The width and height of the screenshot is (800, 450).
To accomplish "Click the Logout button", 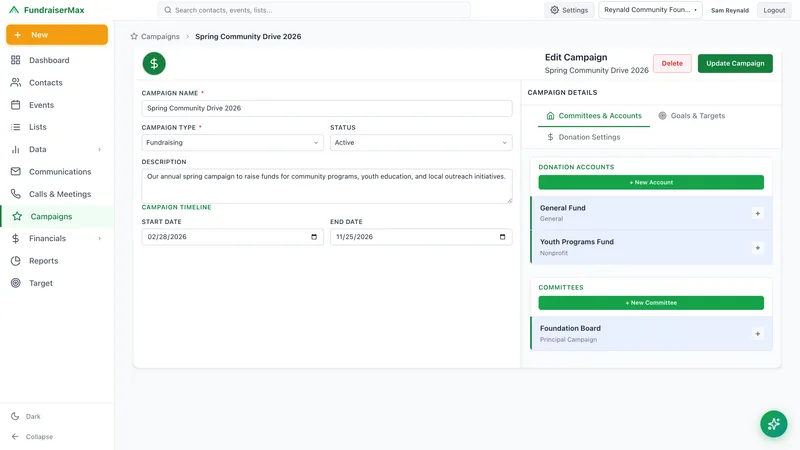I will [774, 10].
